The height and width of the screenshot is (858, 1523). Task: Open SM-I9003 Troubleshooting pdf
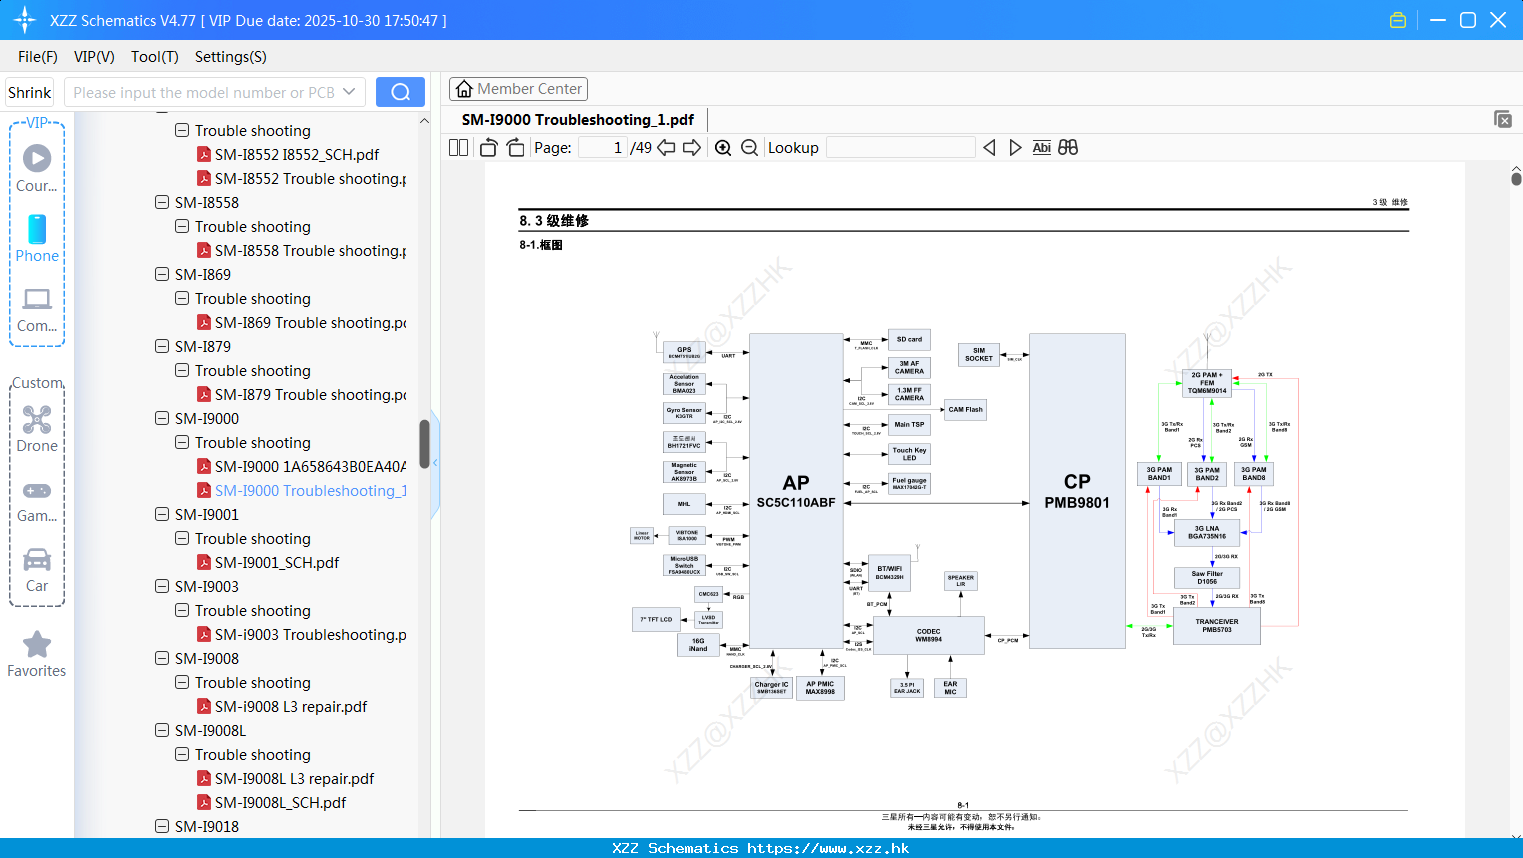(301, 634)
